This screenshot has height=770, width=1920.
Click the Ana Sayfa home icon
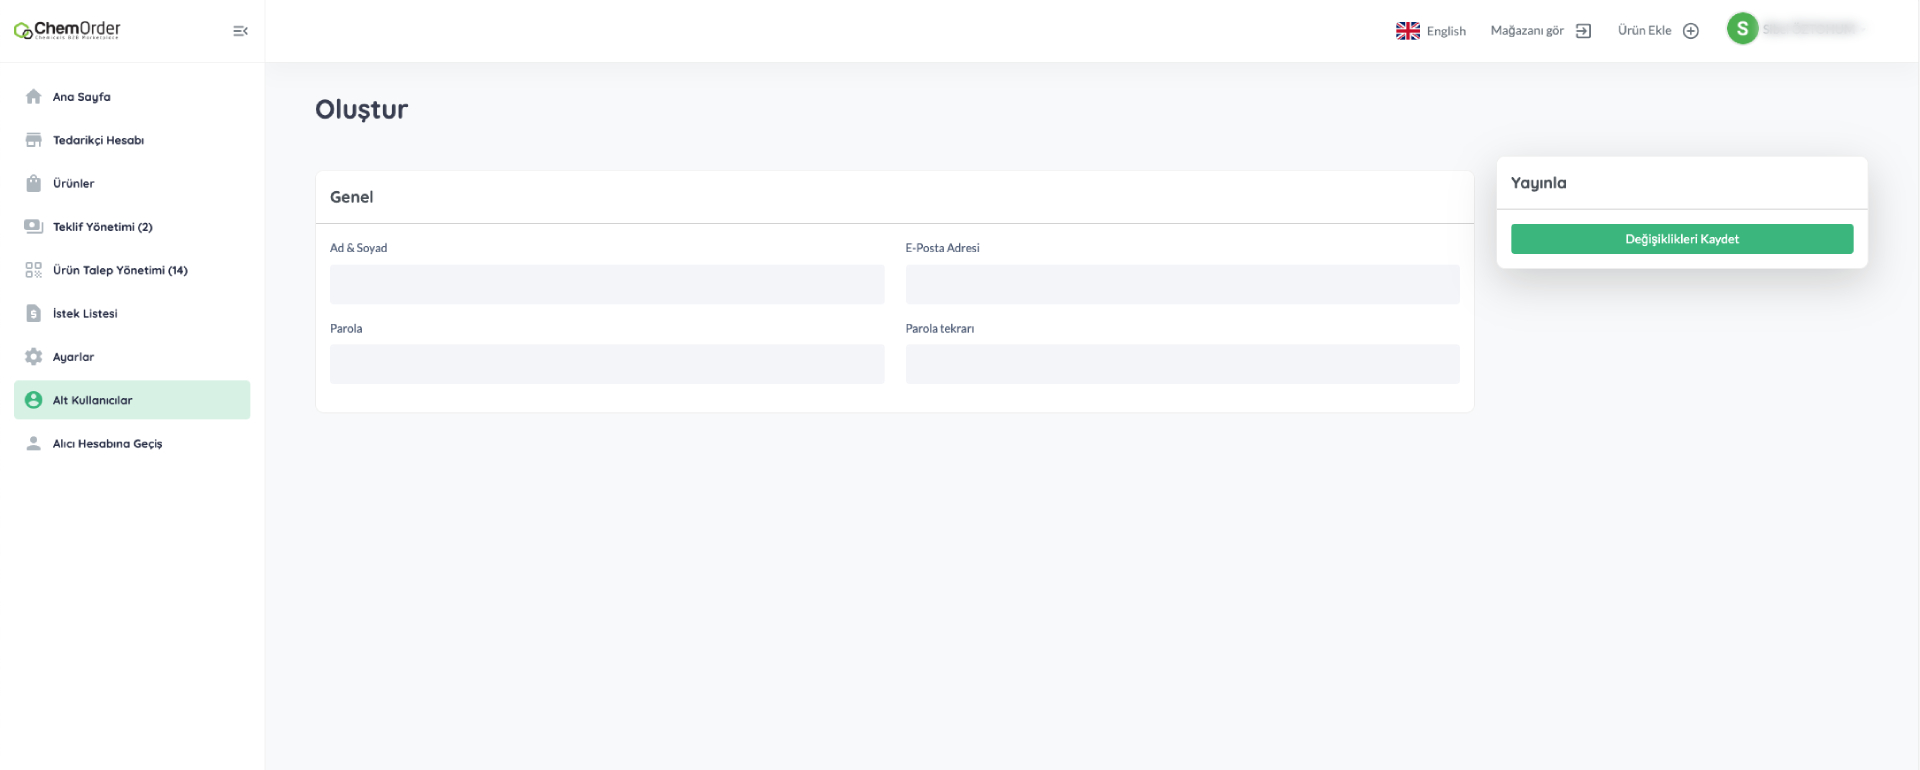tap(33, 97)
